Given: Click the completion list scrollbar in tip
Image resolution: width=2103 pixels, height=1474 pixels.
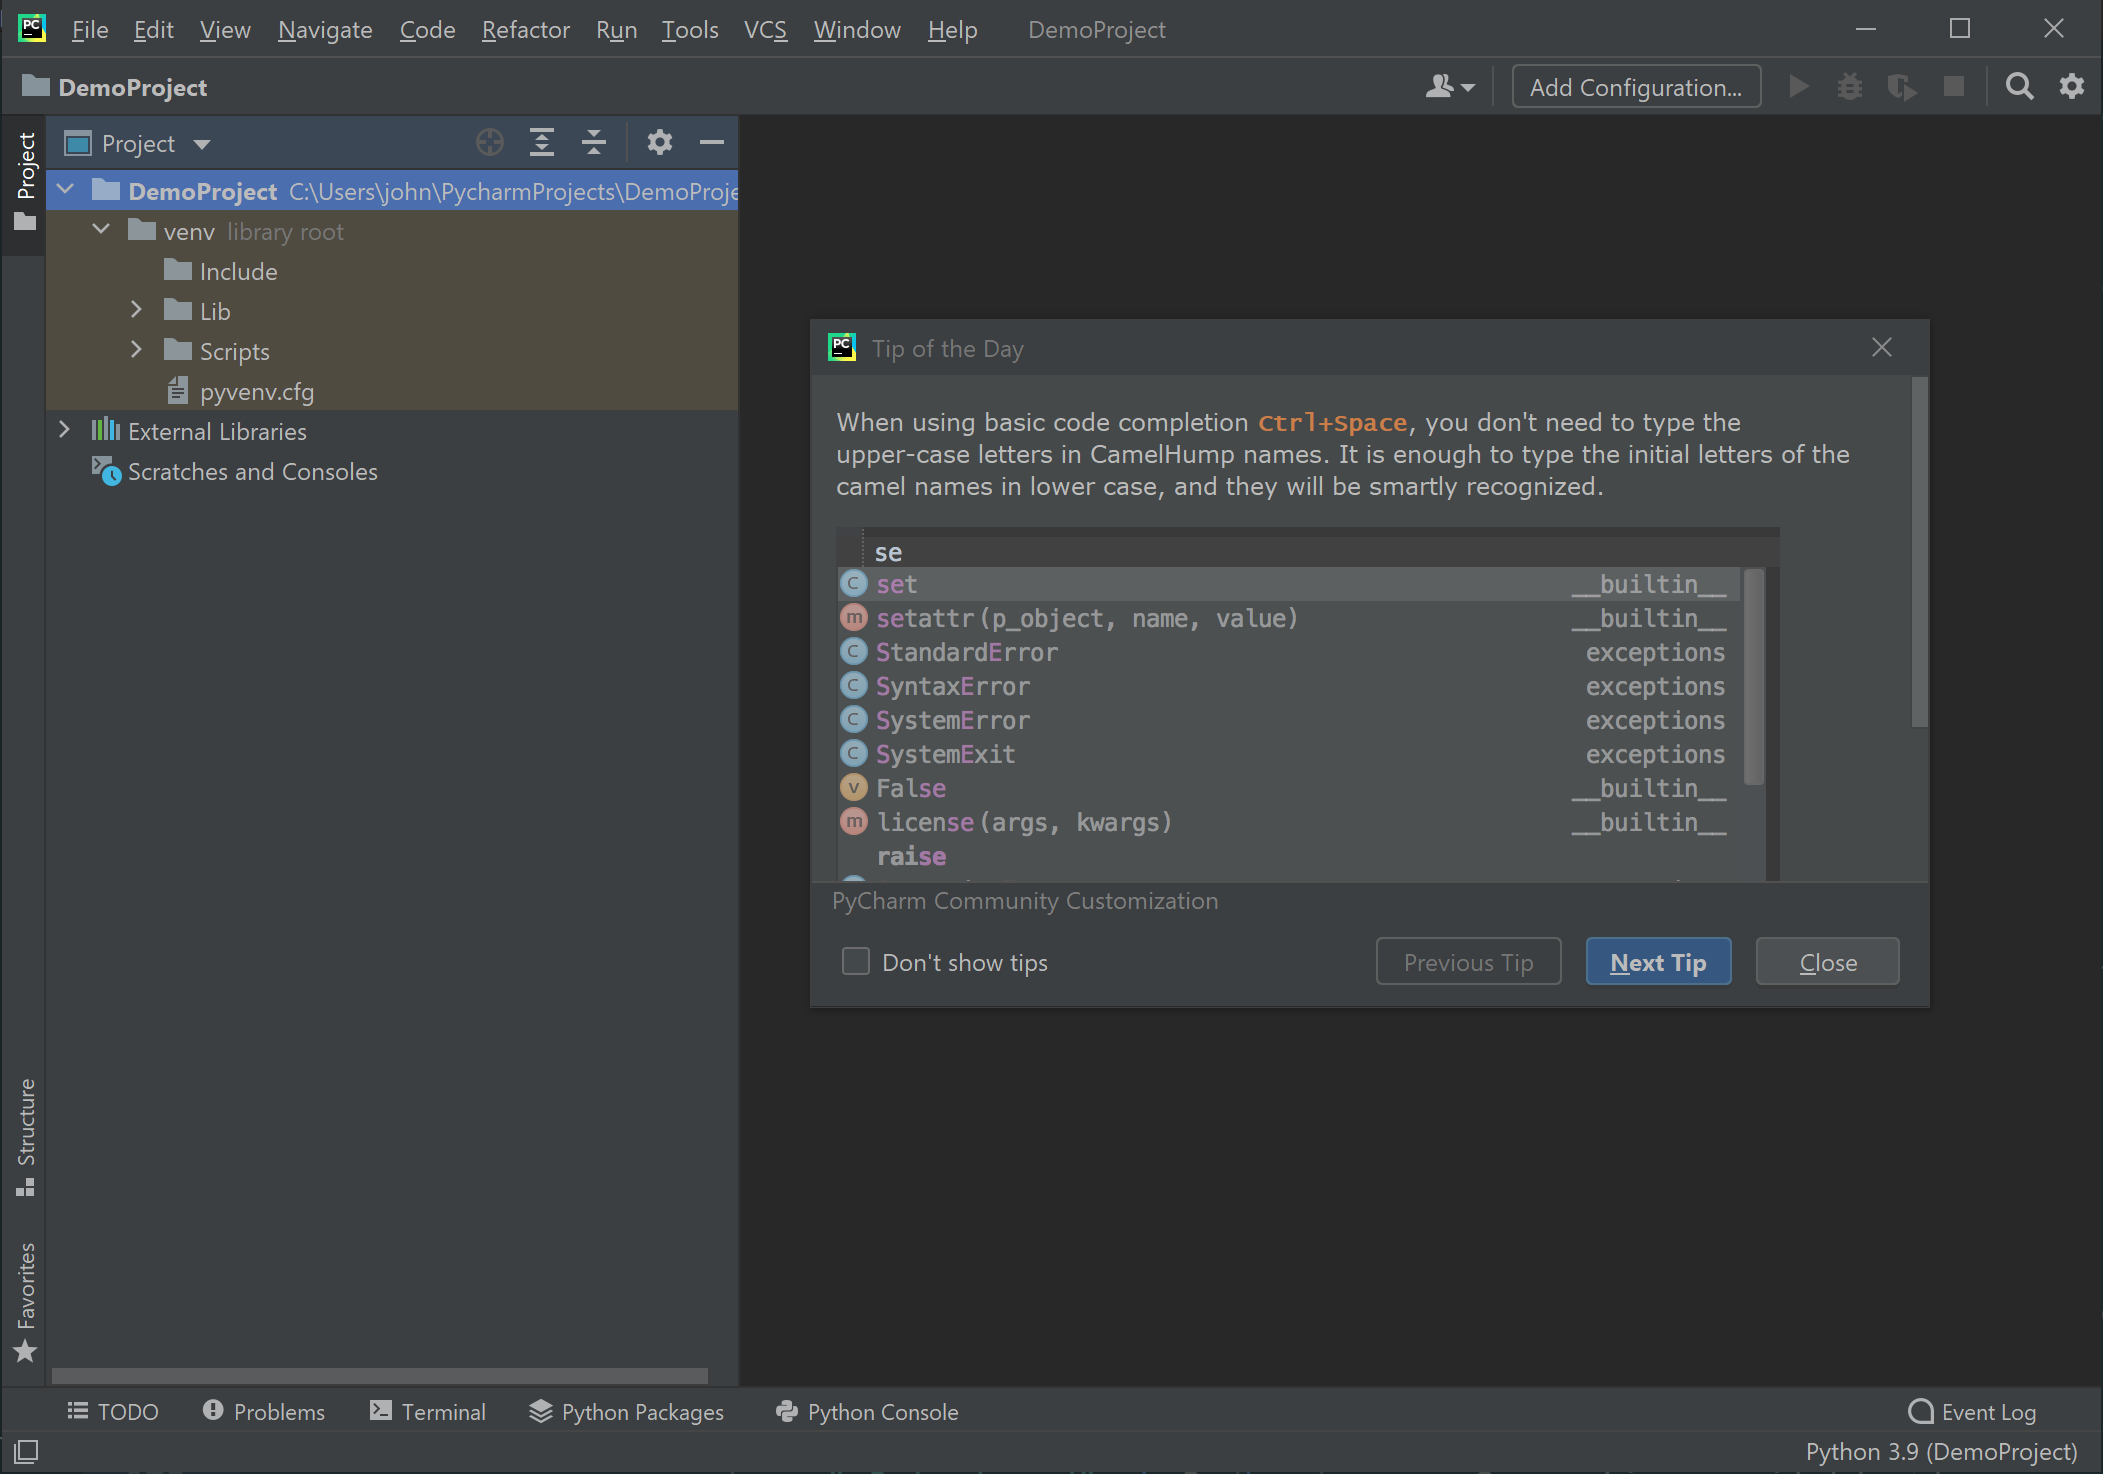Looking at the screenshot, I should click(1753, 677).
